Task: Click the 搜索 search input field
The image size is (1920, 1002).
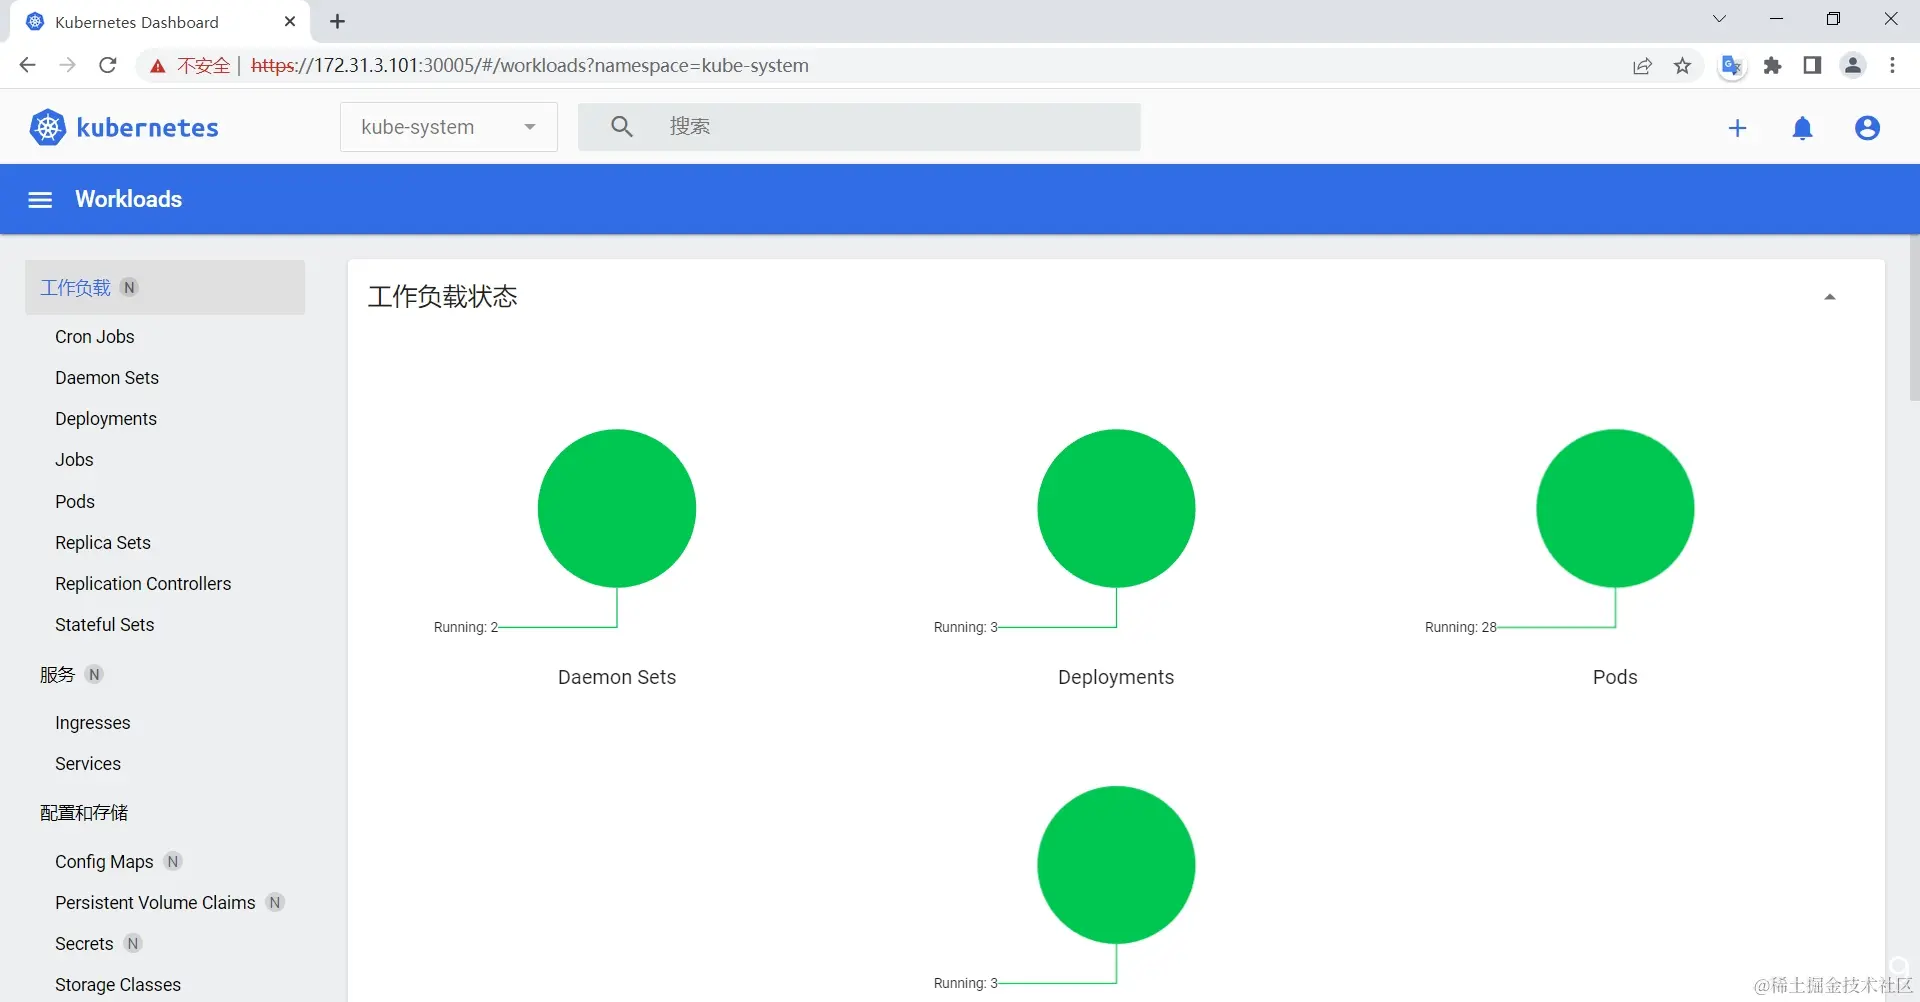Action: coord(859,127)
